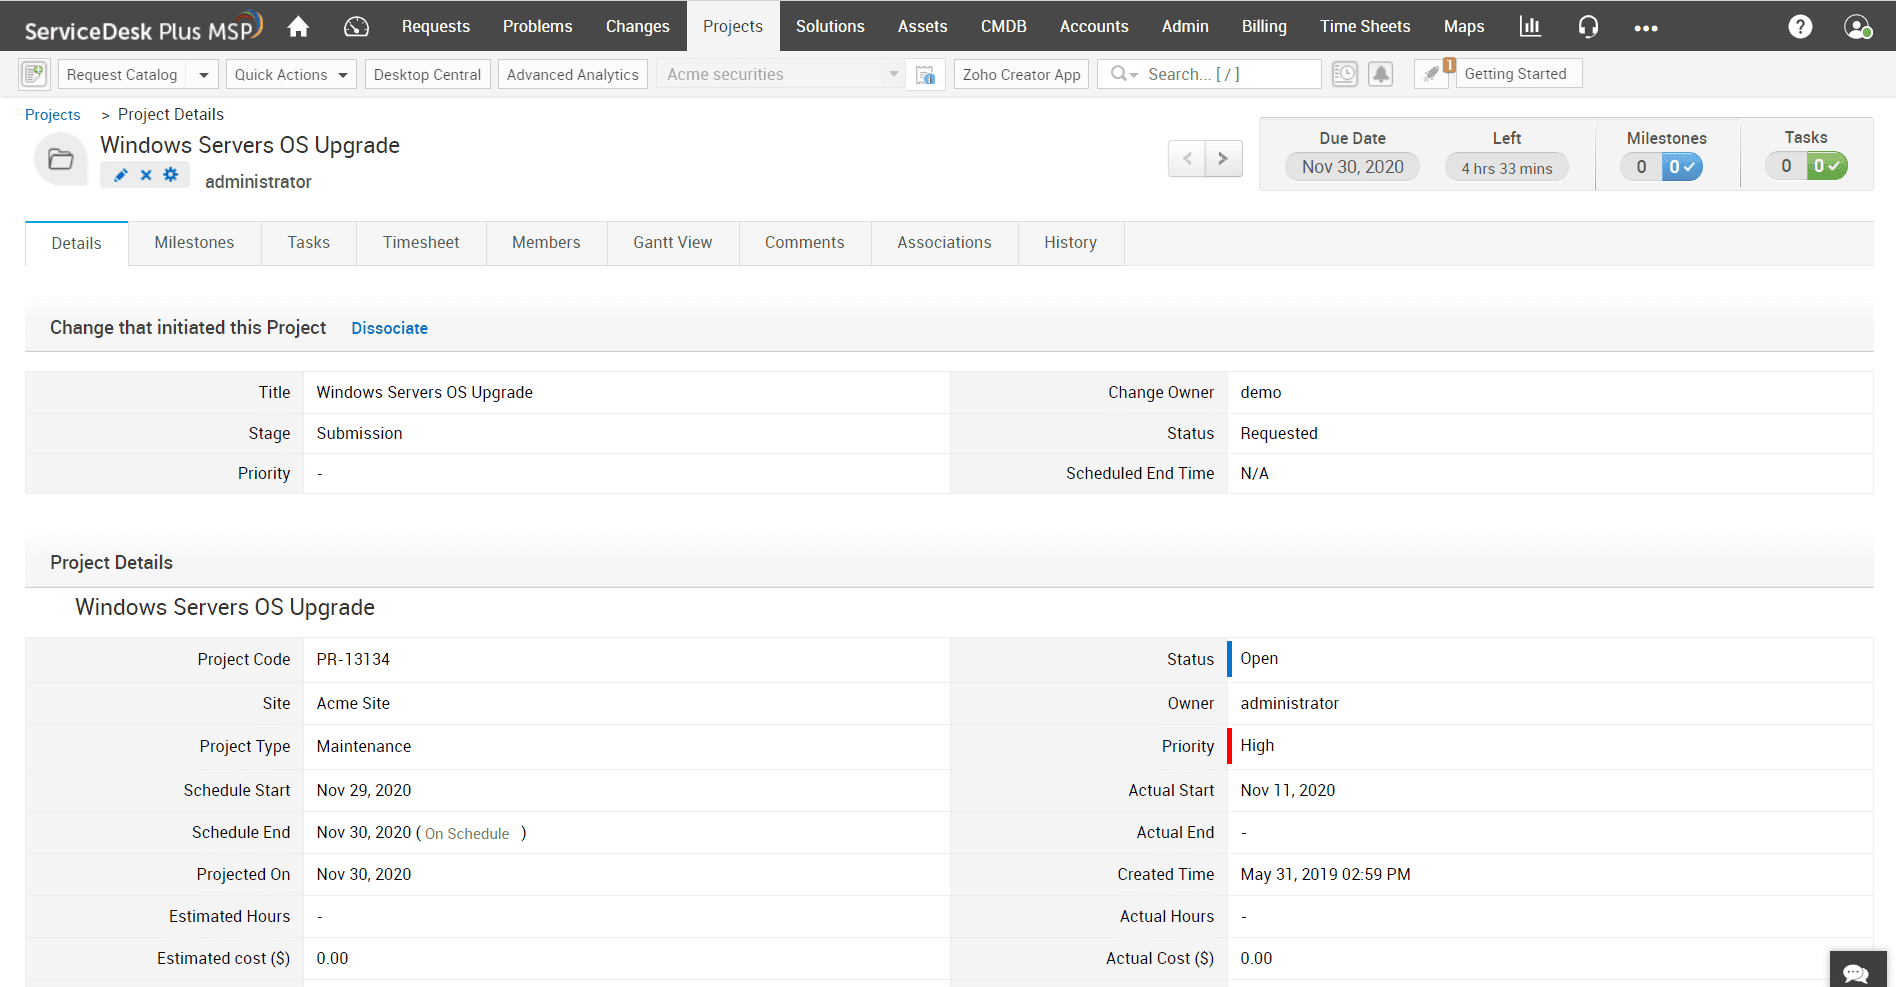This screenshot has height=987, width=1896.
Task: Delete the project via the X icon
Action: [146, 174]
